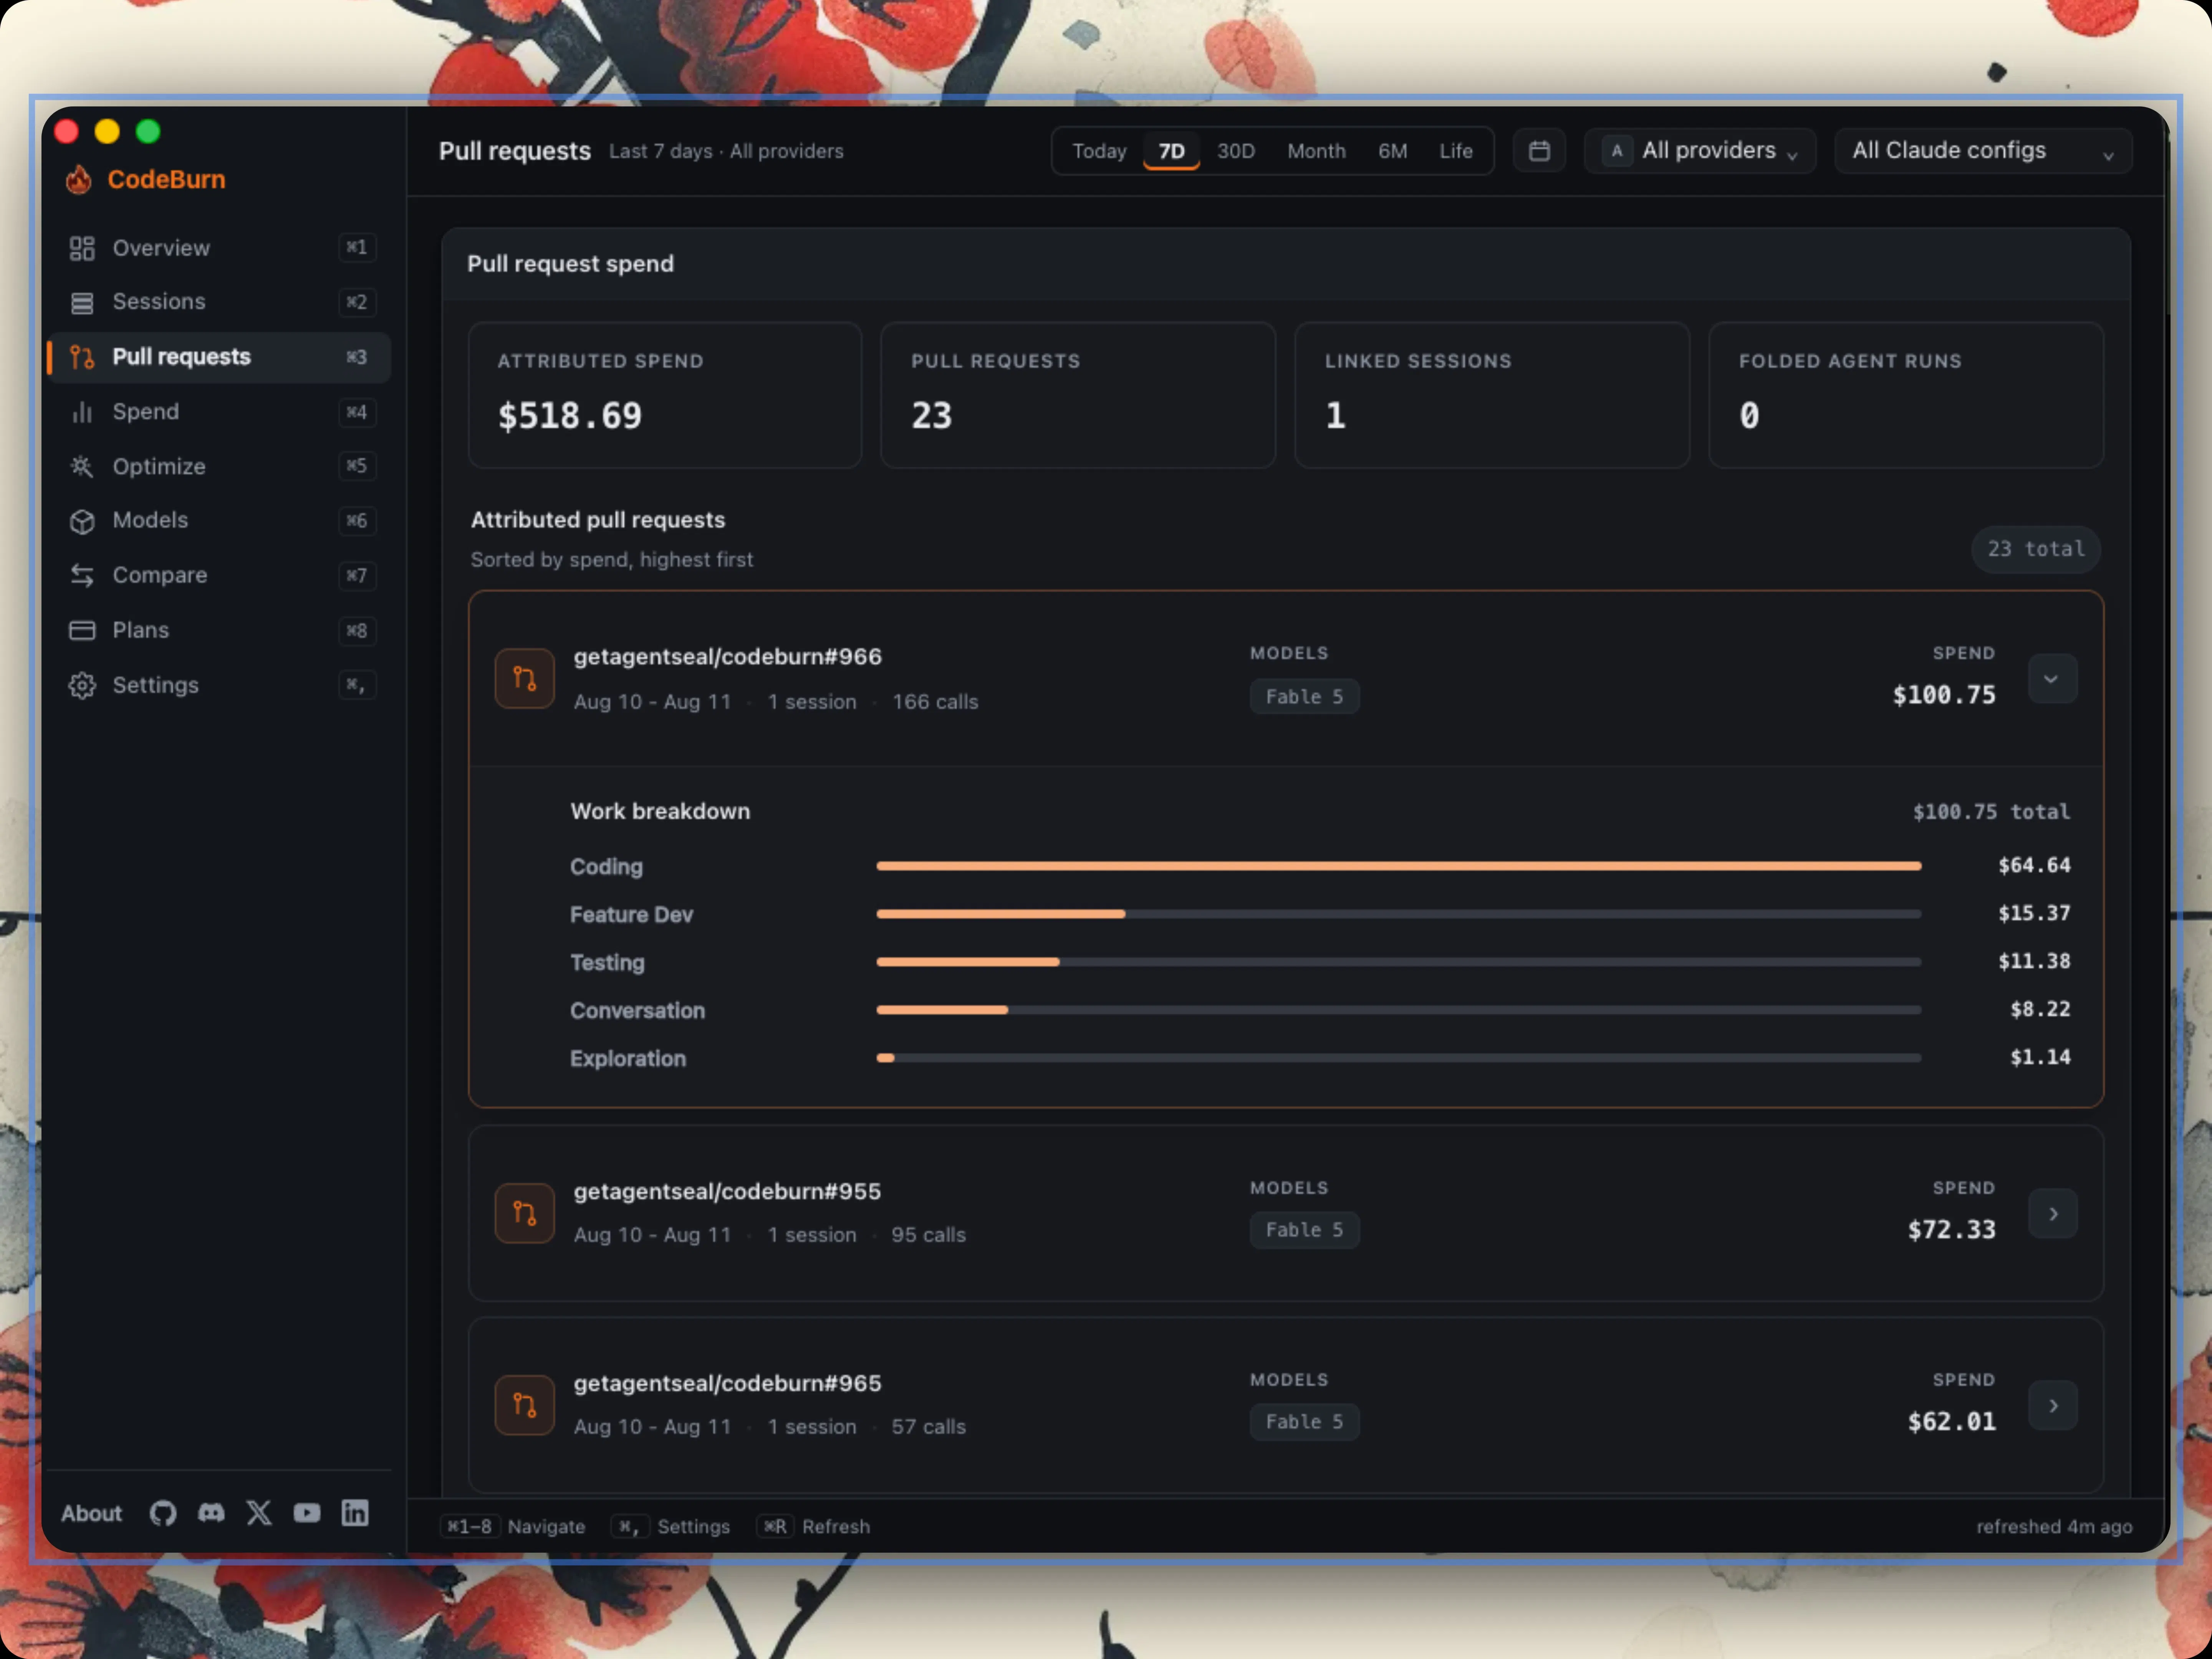Open the All Claude configs dropdown
Viewport: 2212px width, 1659px height.
pos(1983,151)
